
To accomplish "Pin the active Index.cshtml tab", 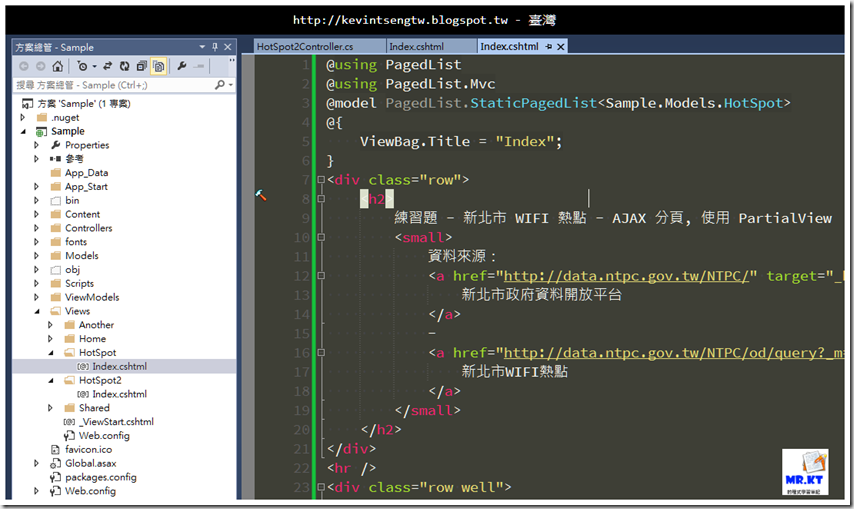I will tap(548, 47).
